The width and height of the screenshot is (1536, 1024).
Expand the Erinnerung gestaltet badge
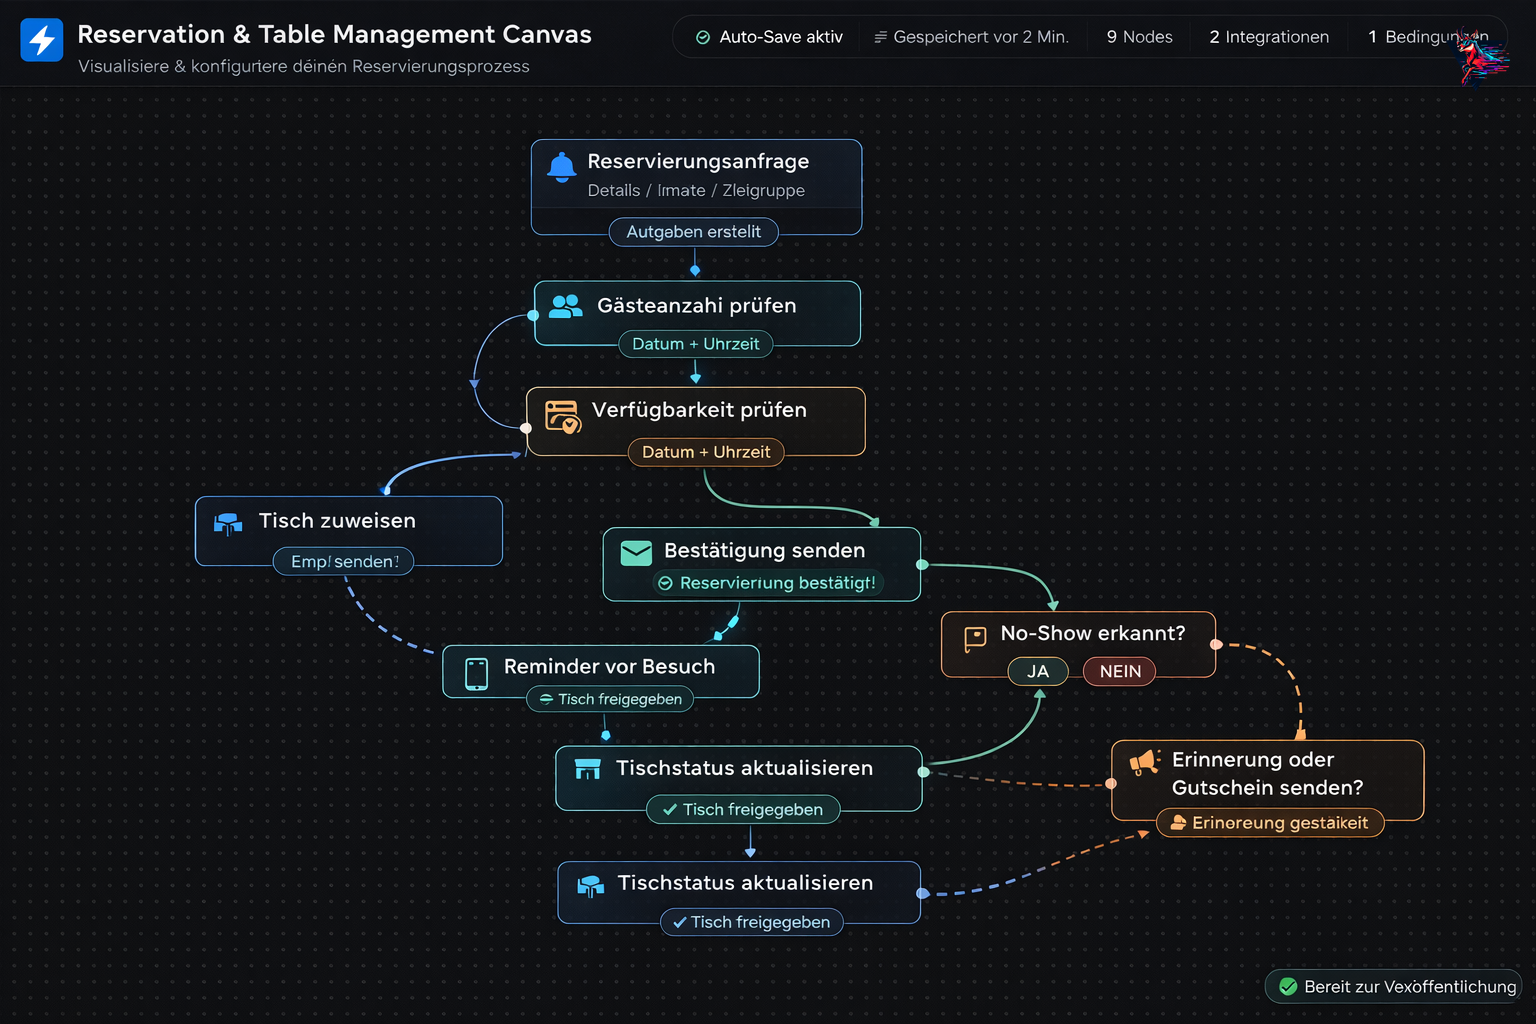coord(1270,822)
